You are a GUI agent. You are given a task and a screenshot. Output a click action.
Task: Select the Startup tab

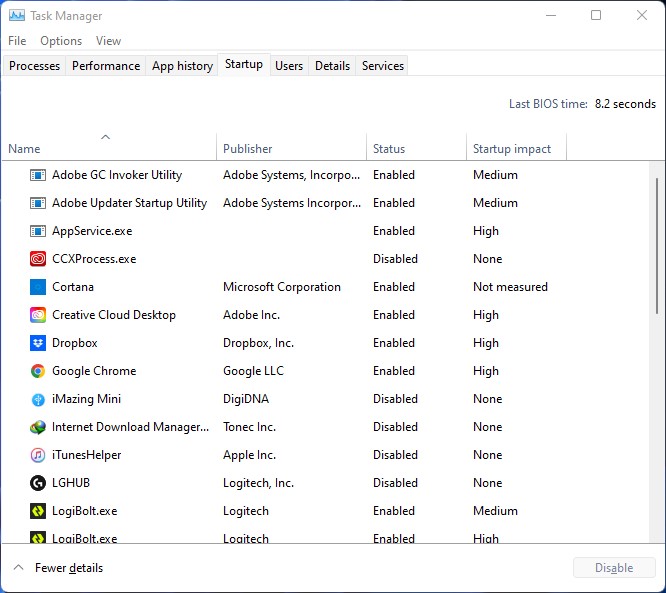244,65
